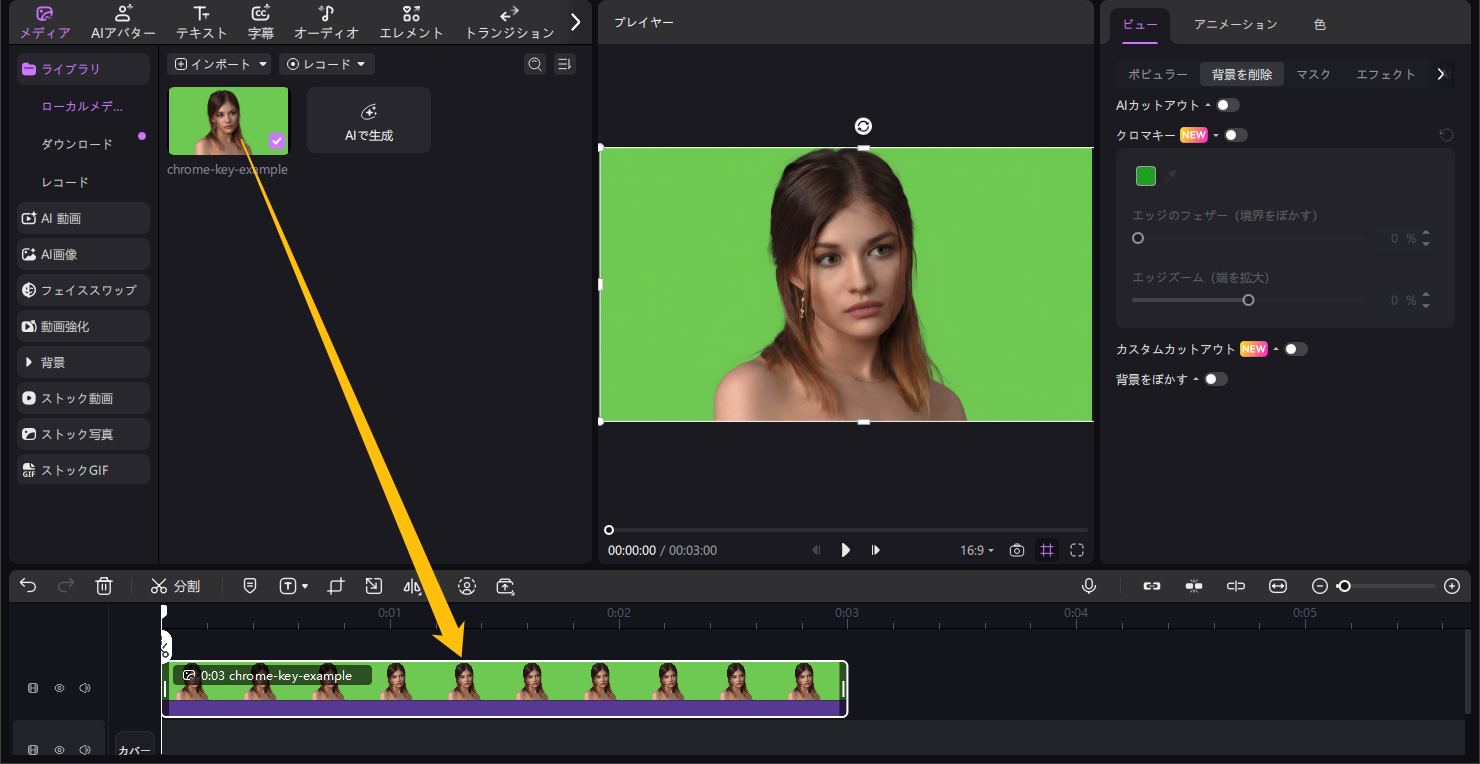
Task: Select the マスク sub-tab
Action: coord(1313,74)
